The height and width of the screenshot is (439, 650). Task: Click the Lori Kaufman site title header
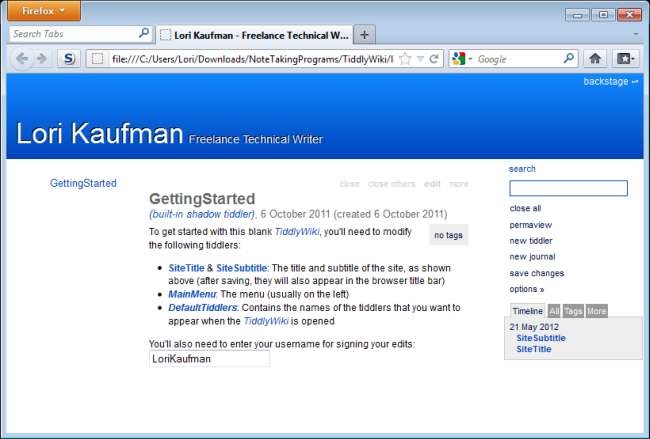point(99,133)
